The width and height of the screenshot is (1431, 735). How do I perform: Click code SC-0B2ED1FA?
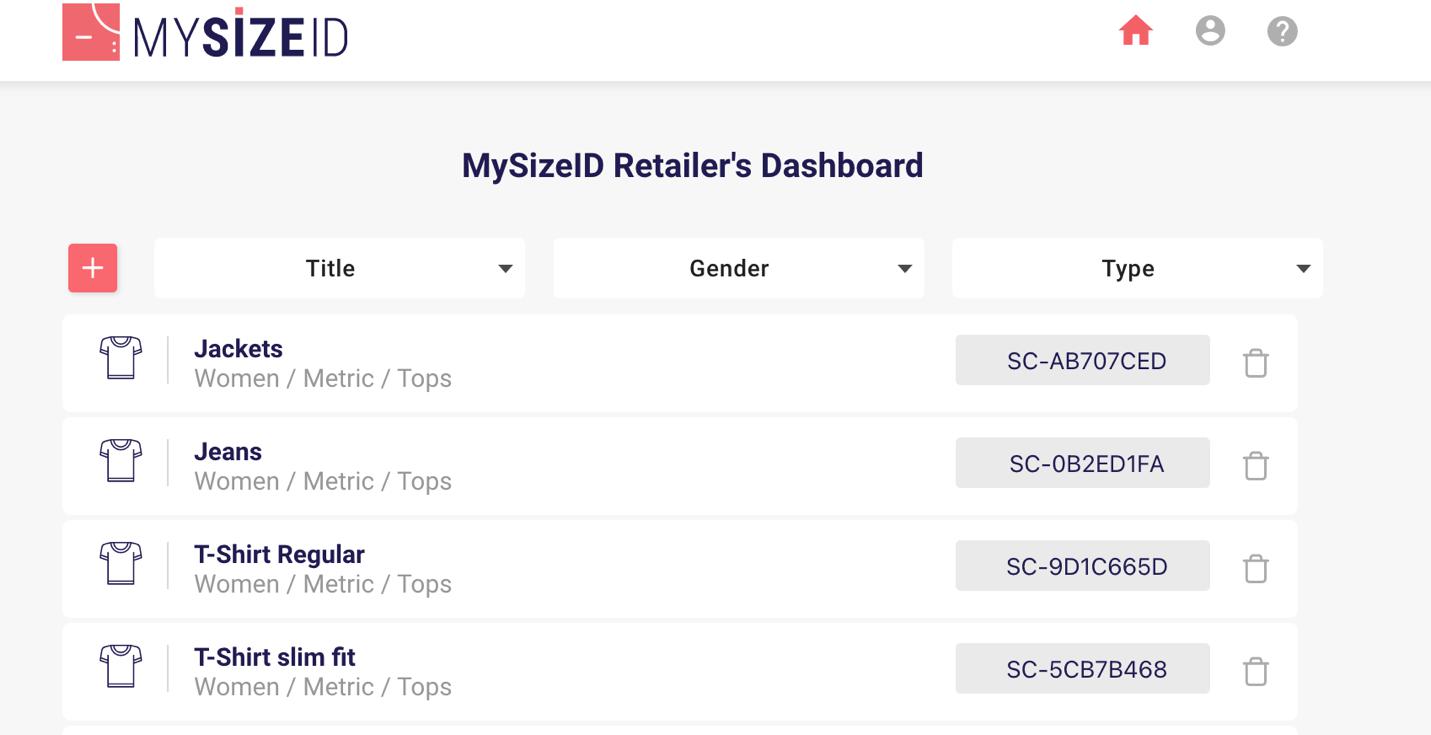pyautogui.click(x=1082, y=464)
